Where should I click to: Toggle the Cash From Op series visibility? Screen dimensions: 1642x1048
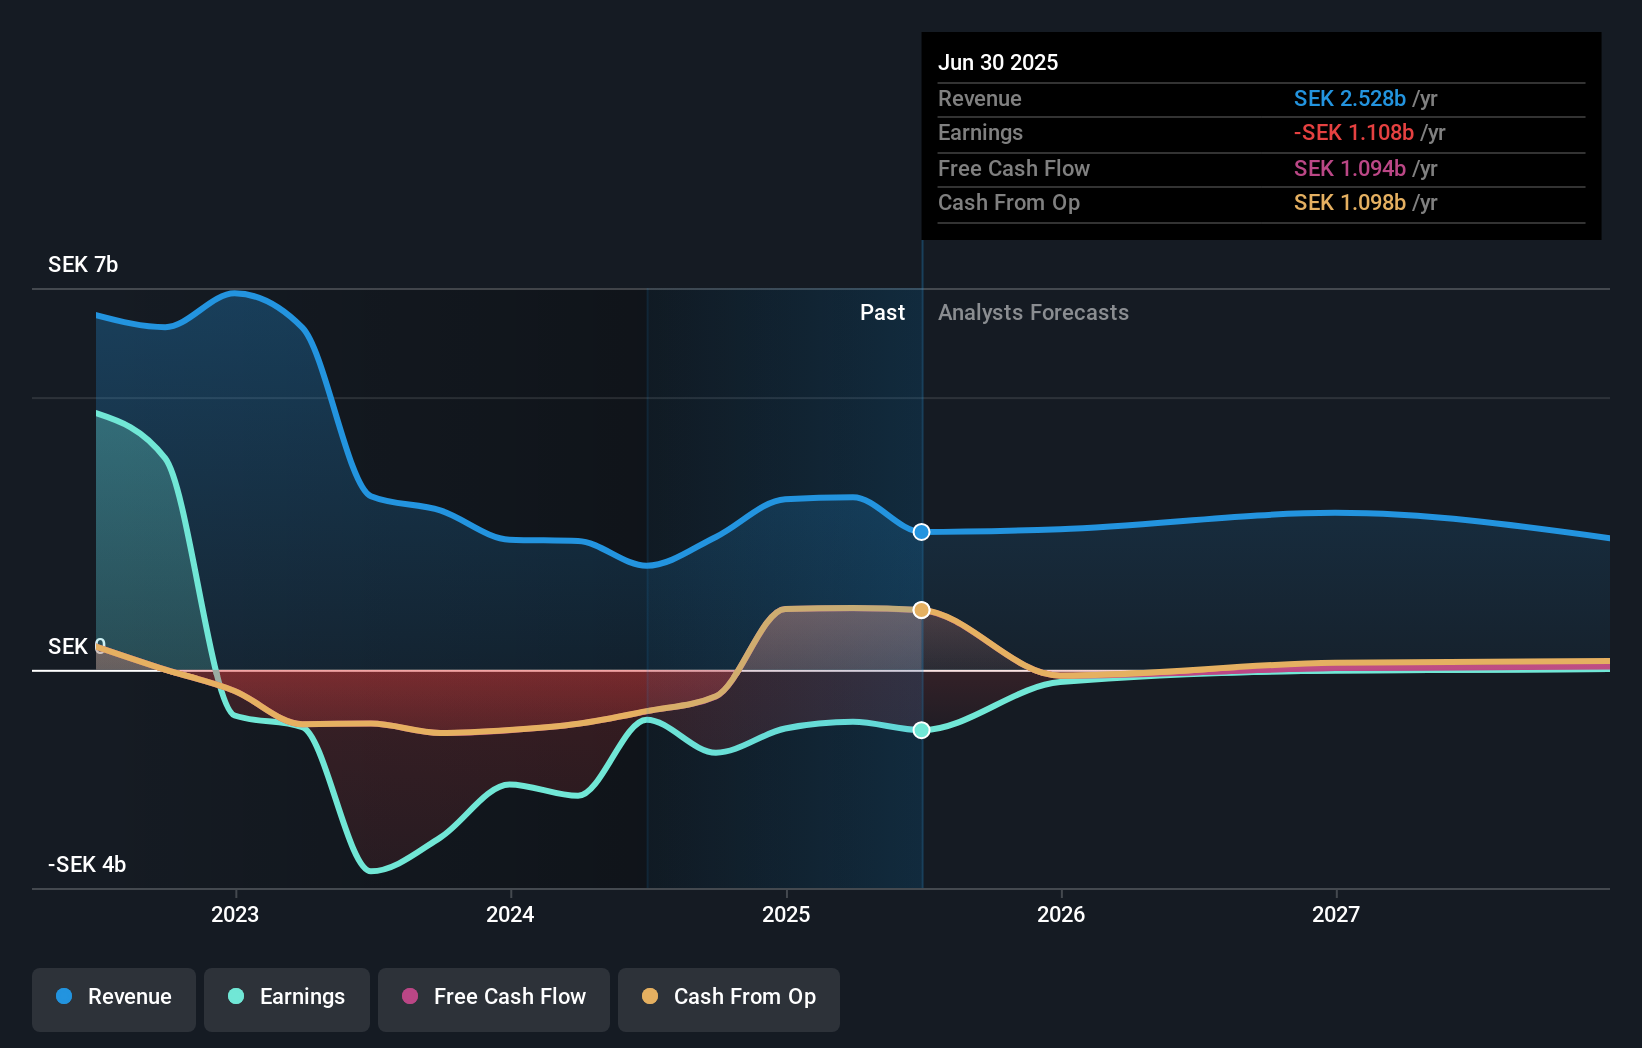(728, 997)
